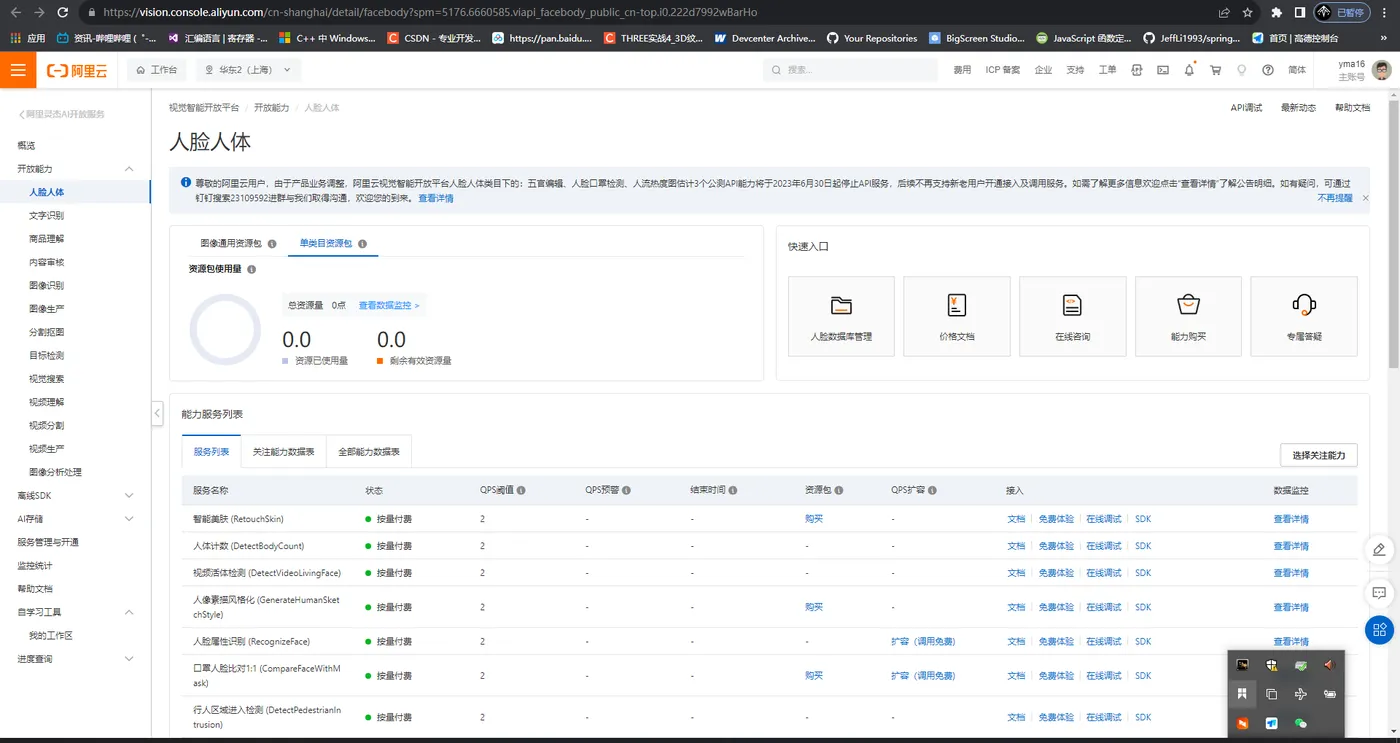The height and width of the screenshot is (743, 1400).
Task: Click the info icon next to QPS阈值
Action: [521, 491]
